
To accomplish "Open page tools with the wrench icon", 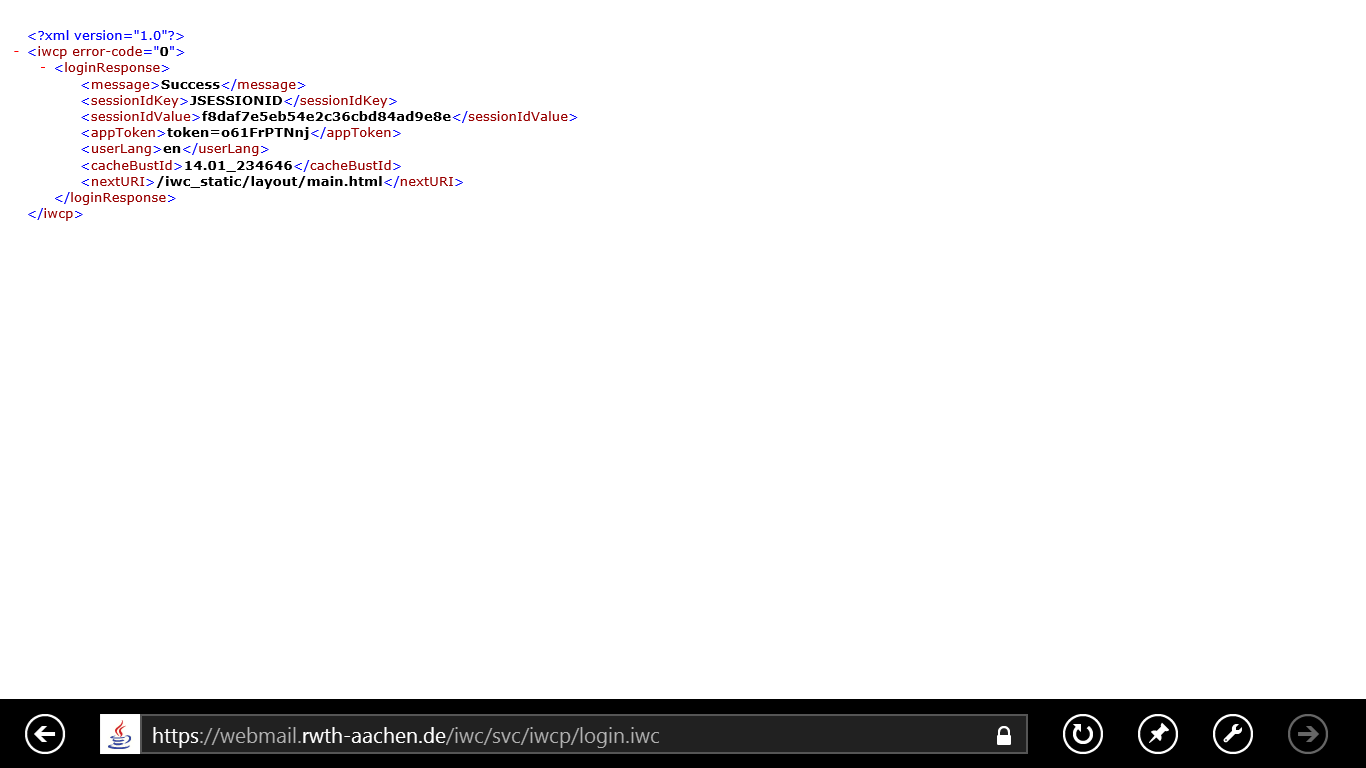I will (x=1233, y=734).
